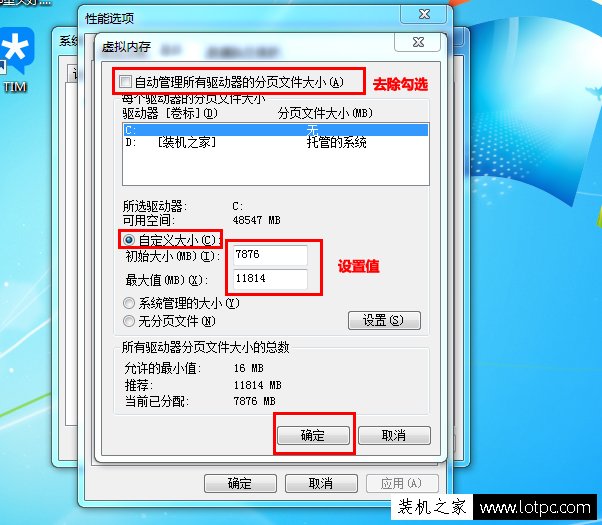The width and height of the screenshot is (602, 525).
Task: Select drive C: in the drive list
Action: pyautogui.click(x=276, y=130)
